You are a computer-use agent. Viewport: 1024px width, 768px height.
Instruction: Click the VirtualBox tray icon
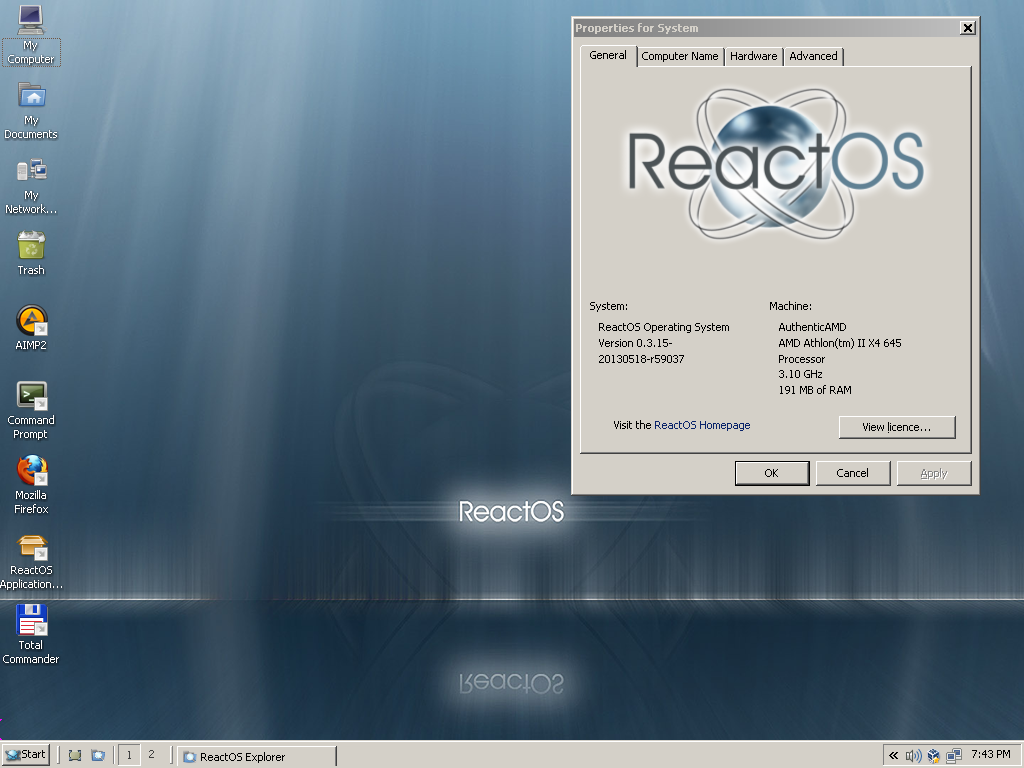pyautogui.click(x=934, y=756)
